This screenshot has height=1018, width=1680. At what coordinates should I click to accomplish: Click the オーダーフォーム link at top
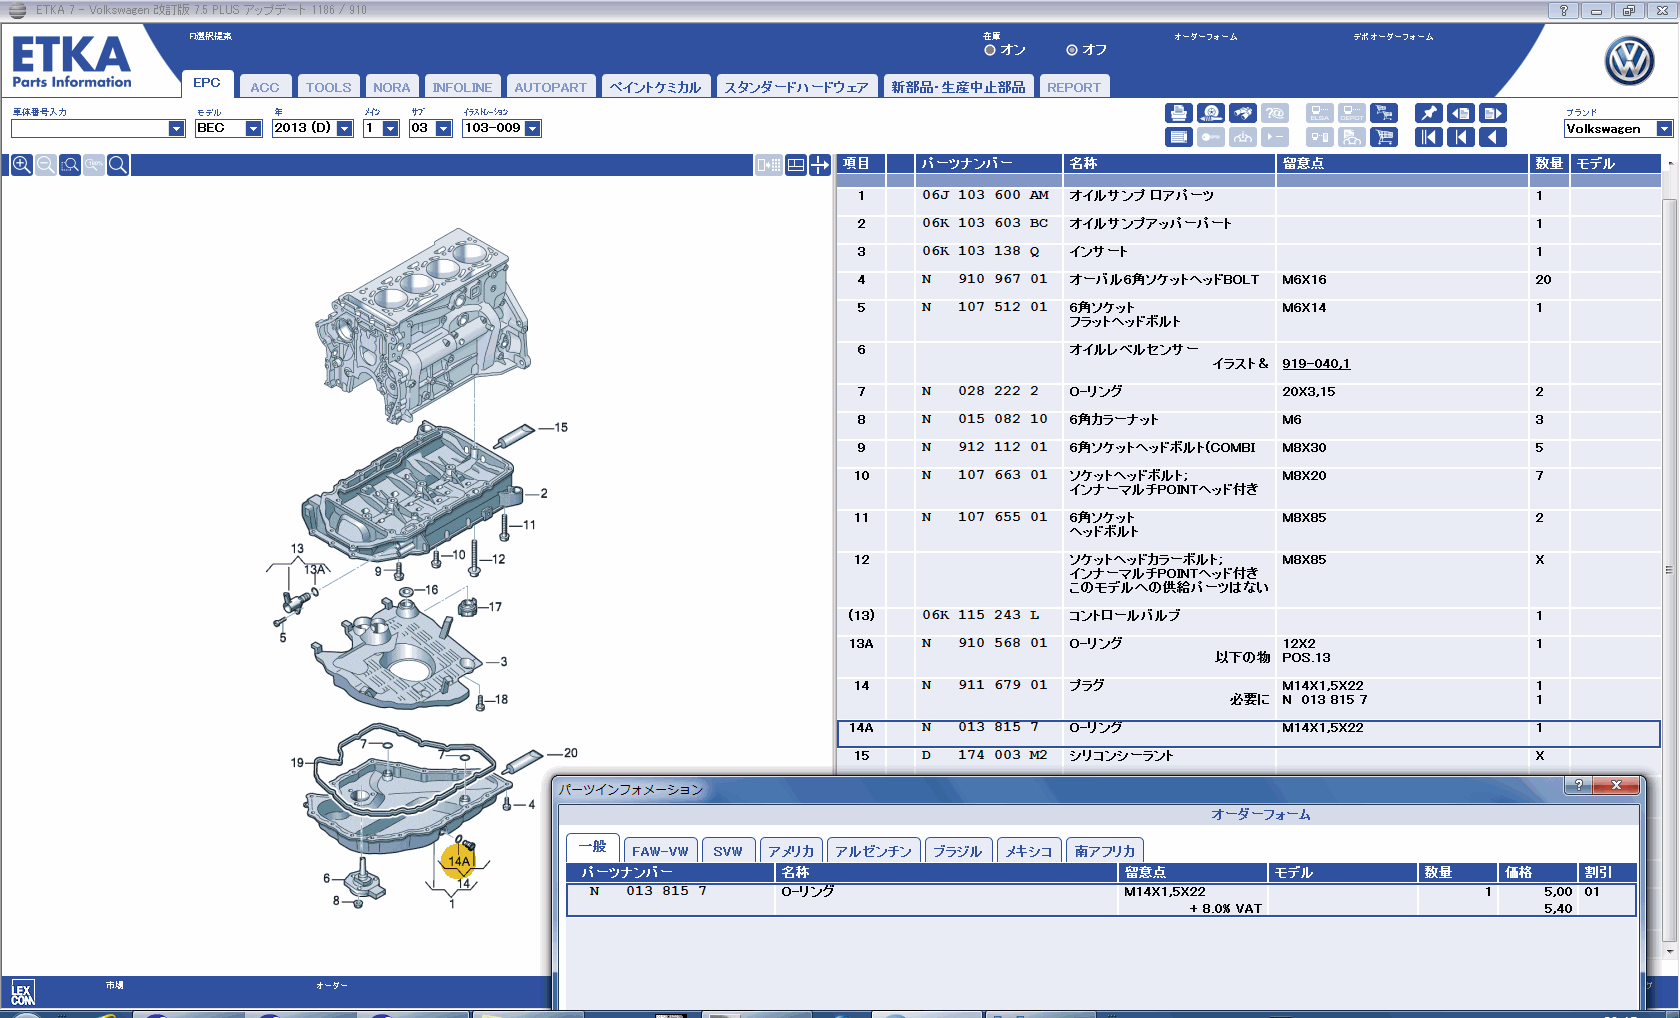click(1205, 37)
